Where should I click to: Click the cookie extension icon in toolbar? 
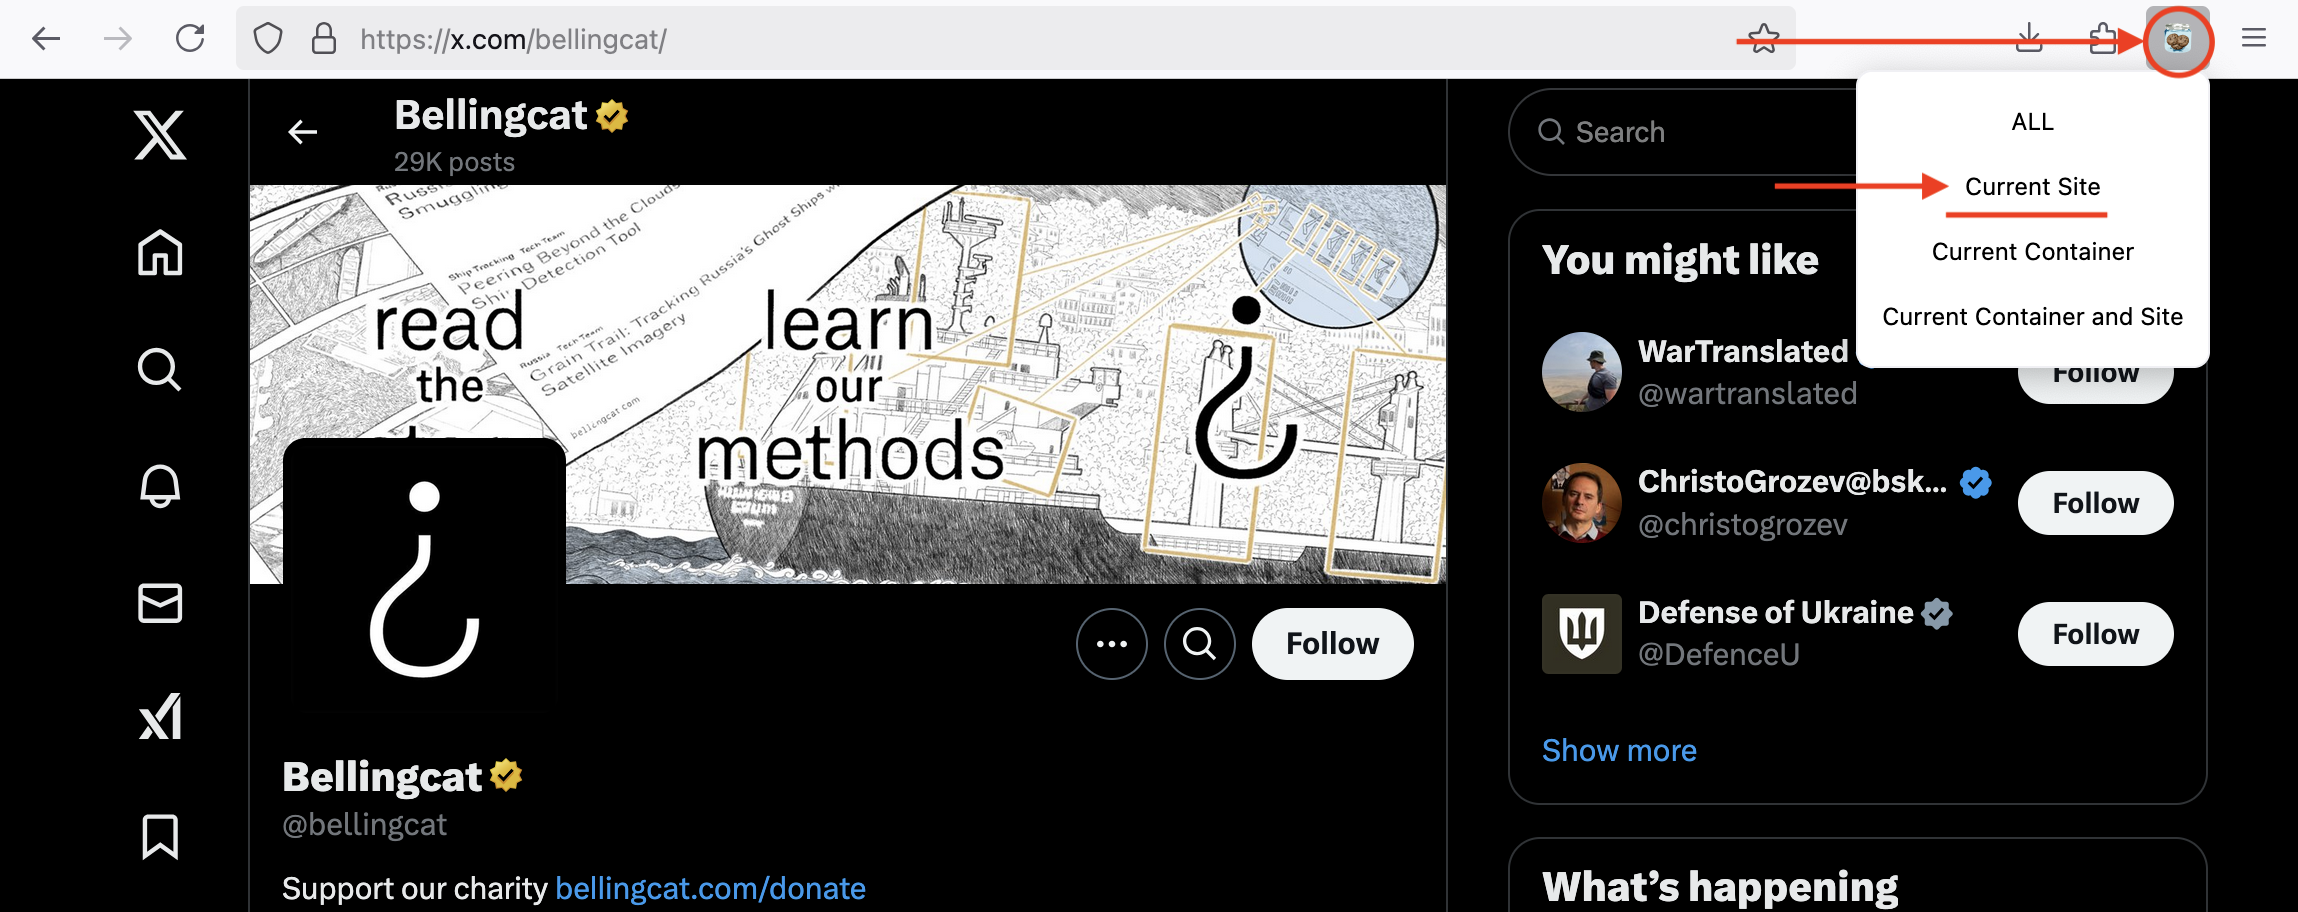point(2177,40)
